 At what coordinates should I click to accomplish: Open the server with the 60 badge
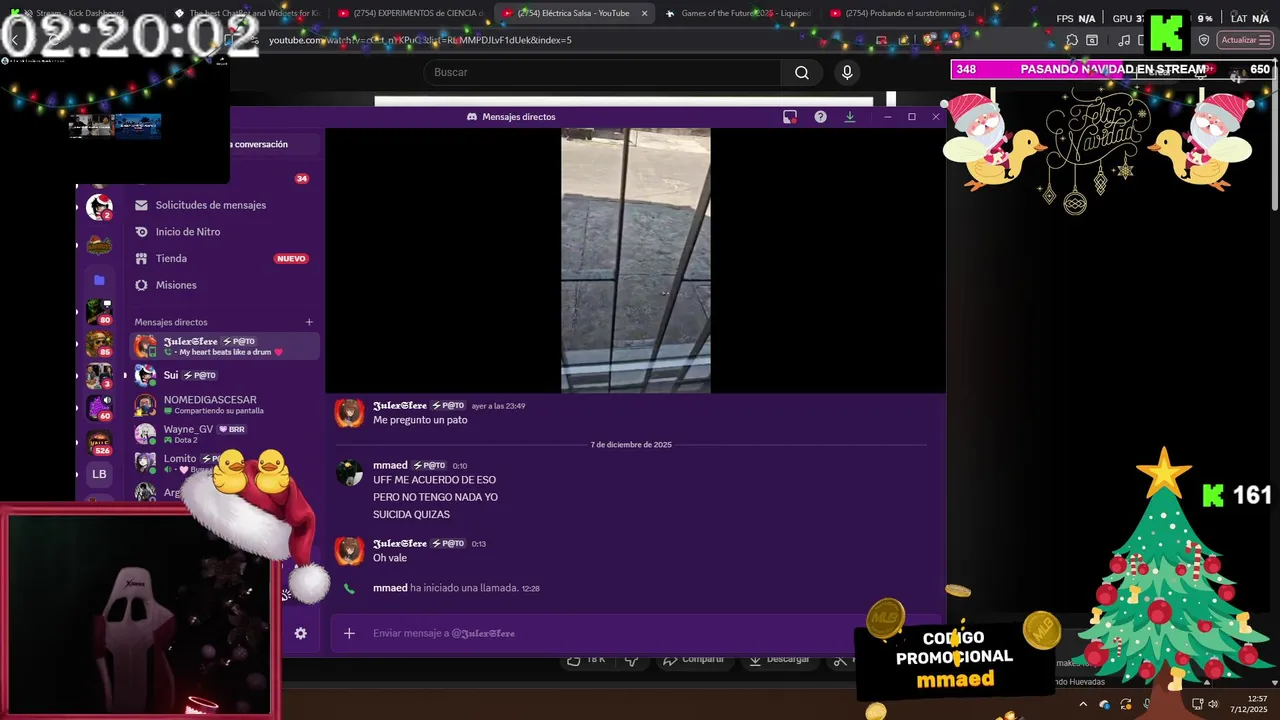(x=99, y=408)
